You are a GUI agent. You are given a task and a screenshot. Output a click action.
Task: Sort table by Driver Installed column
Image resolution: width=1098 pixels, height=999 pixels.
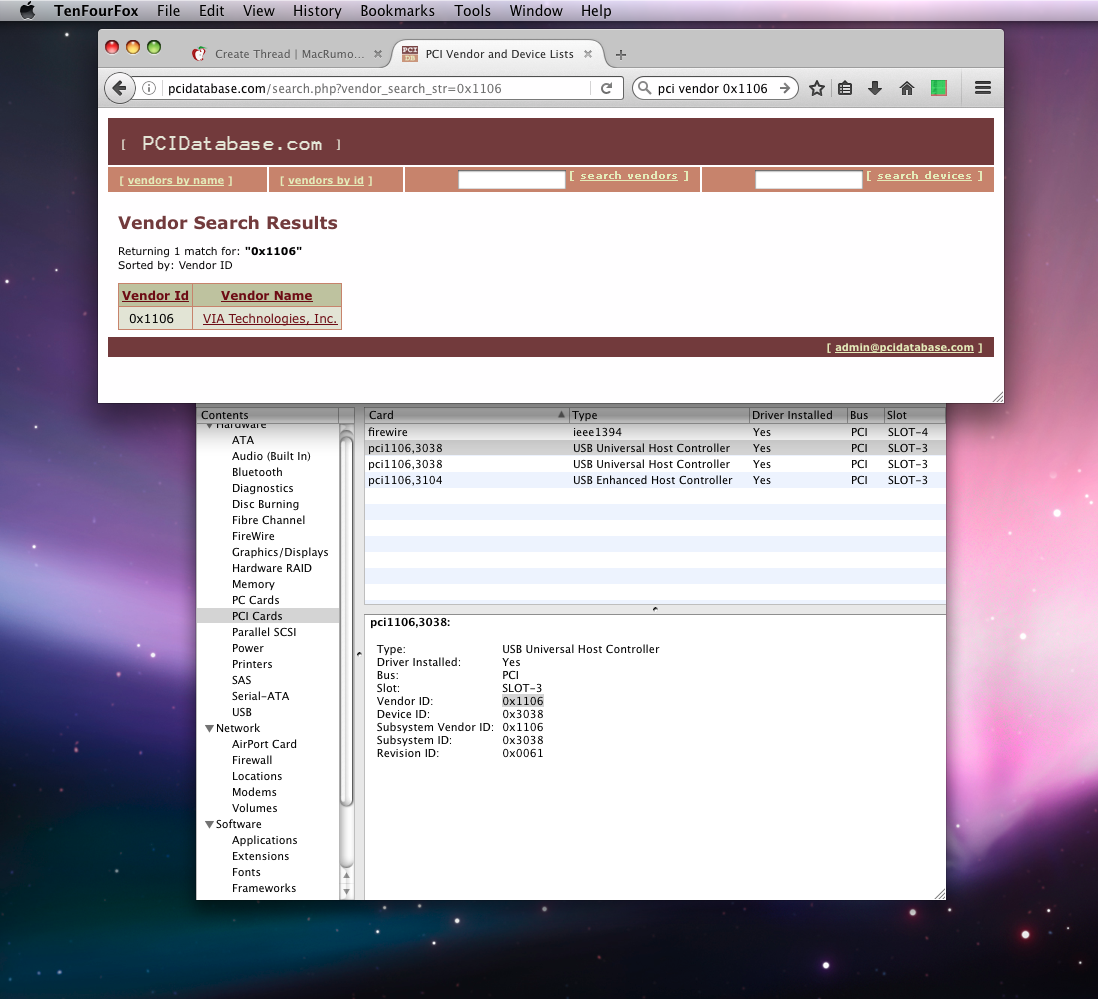(797, 414)
